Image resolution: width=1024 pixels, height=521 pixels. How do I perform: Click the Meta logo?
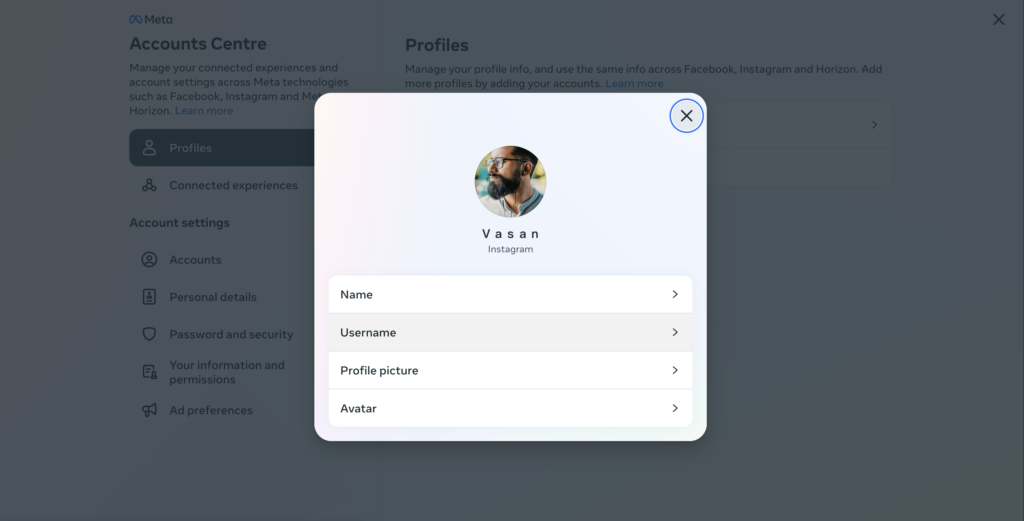[x=151, y=20]
